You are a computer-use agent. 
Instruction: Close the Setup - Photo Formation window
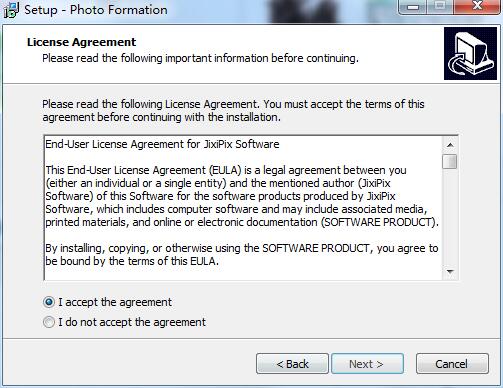point(477,6)
